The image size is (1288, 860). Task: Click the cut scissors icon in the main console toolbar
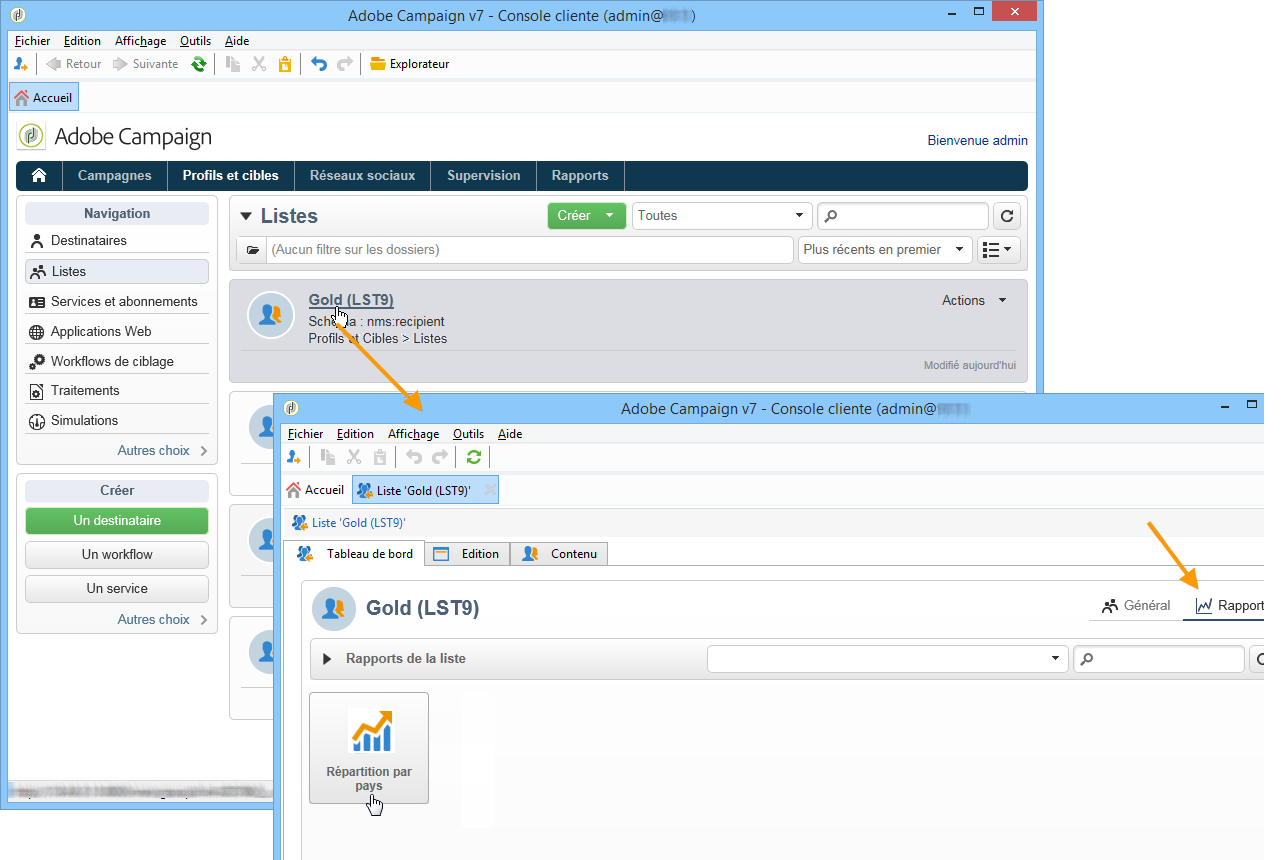coord(259,64)
